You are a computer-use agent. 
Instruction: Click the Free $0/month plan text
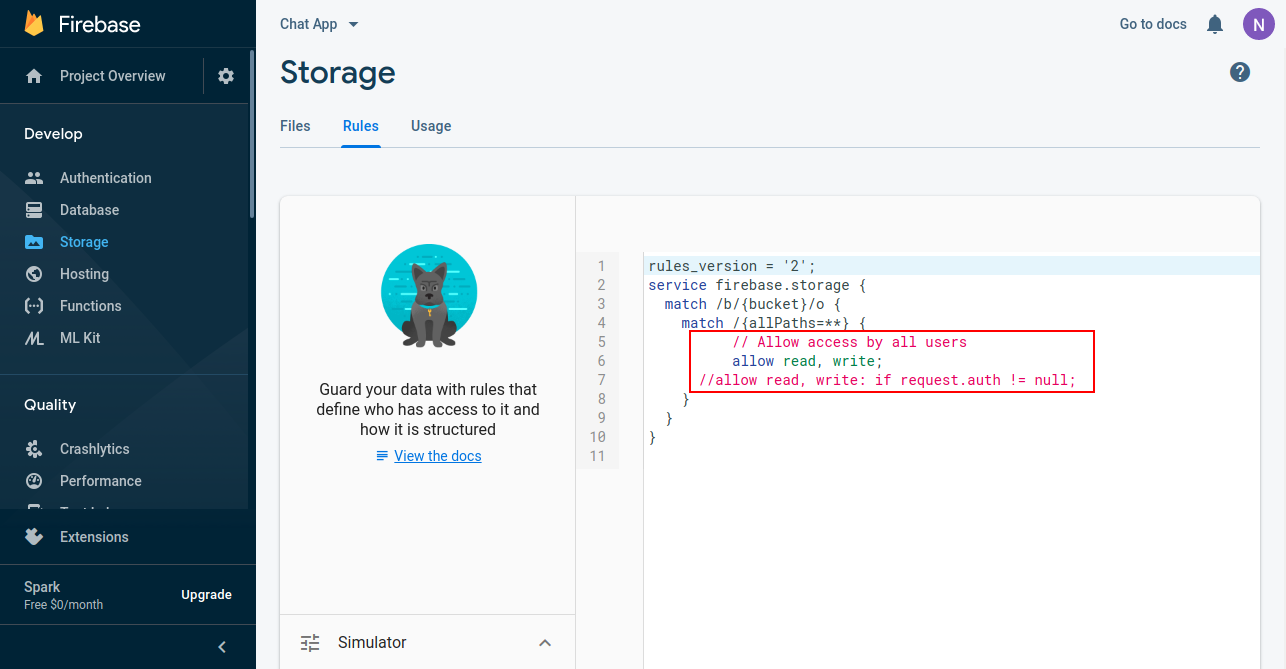64,605
